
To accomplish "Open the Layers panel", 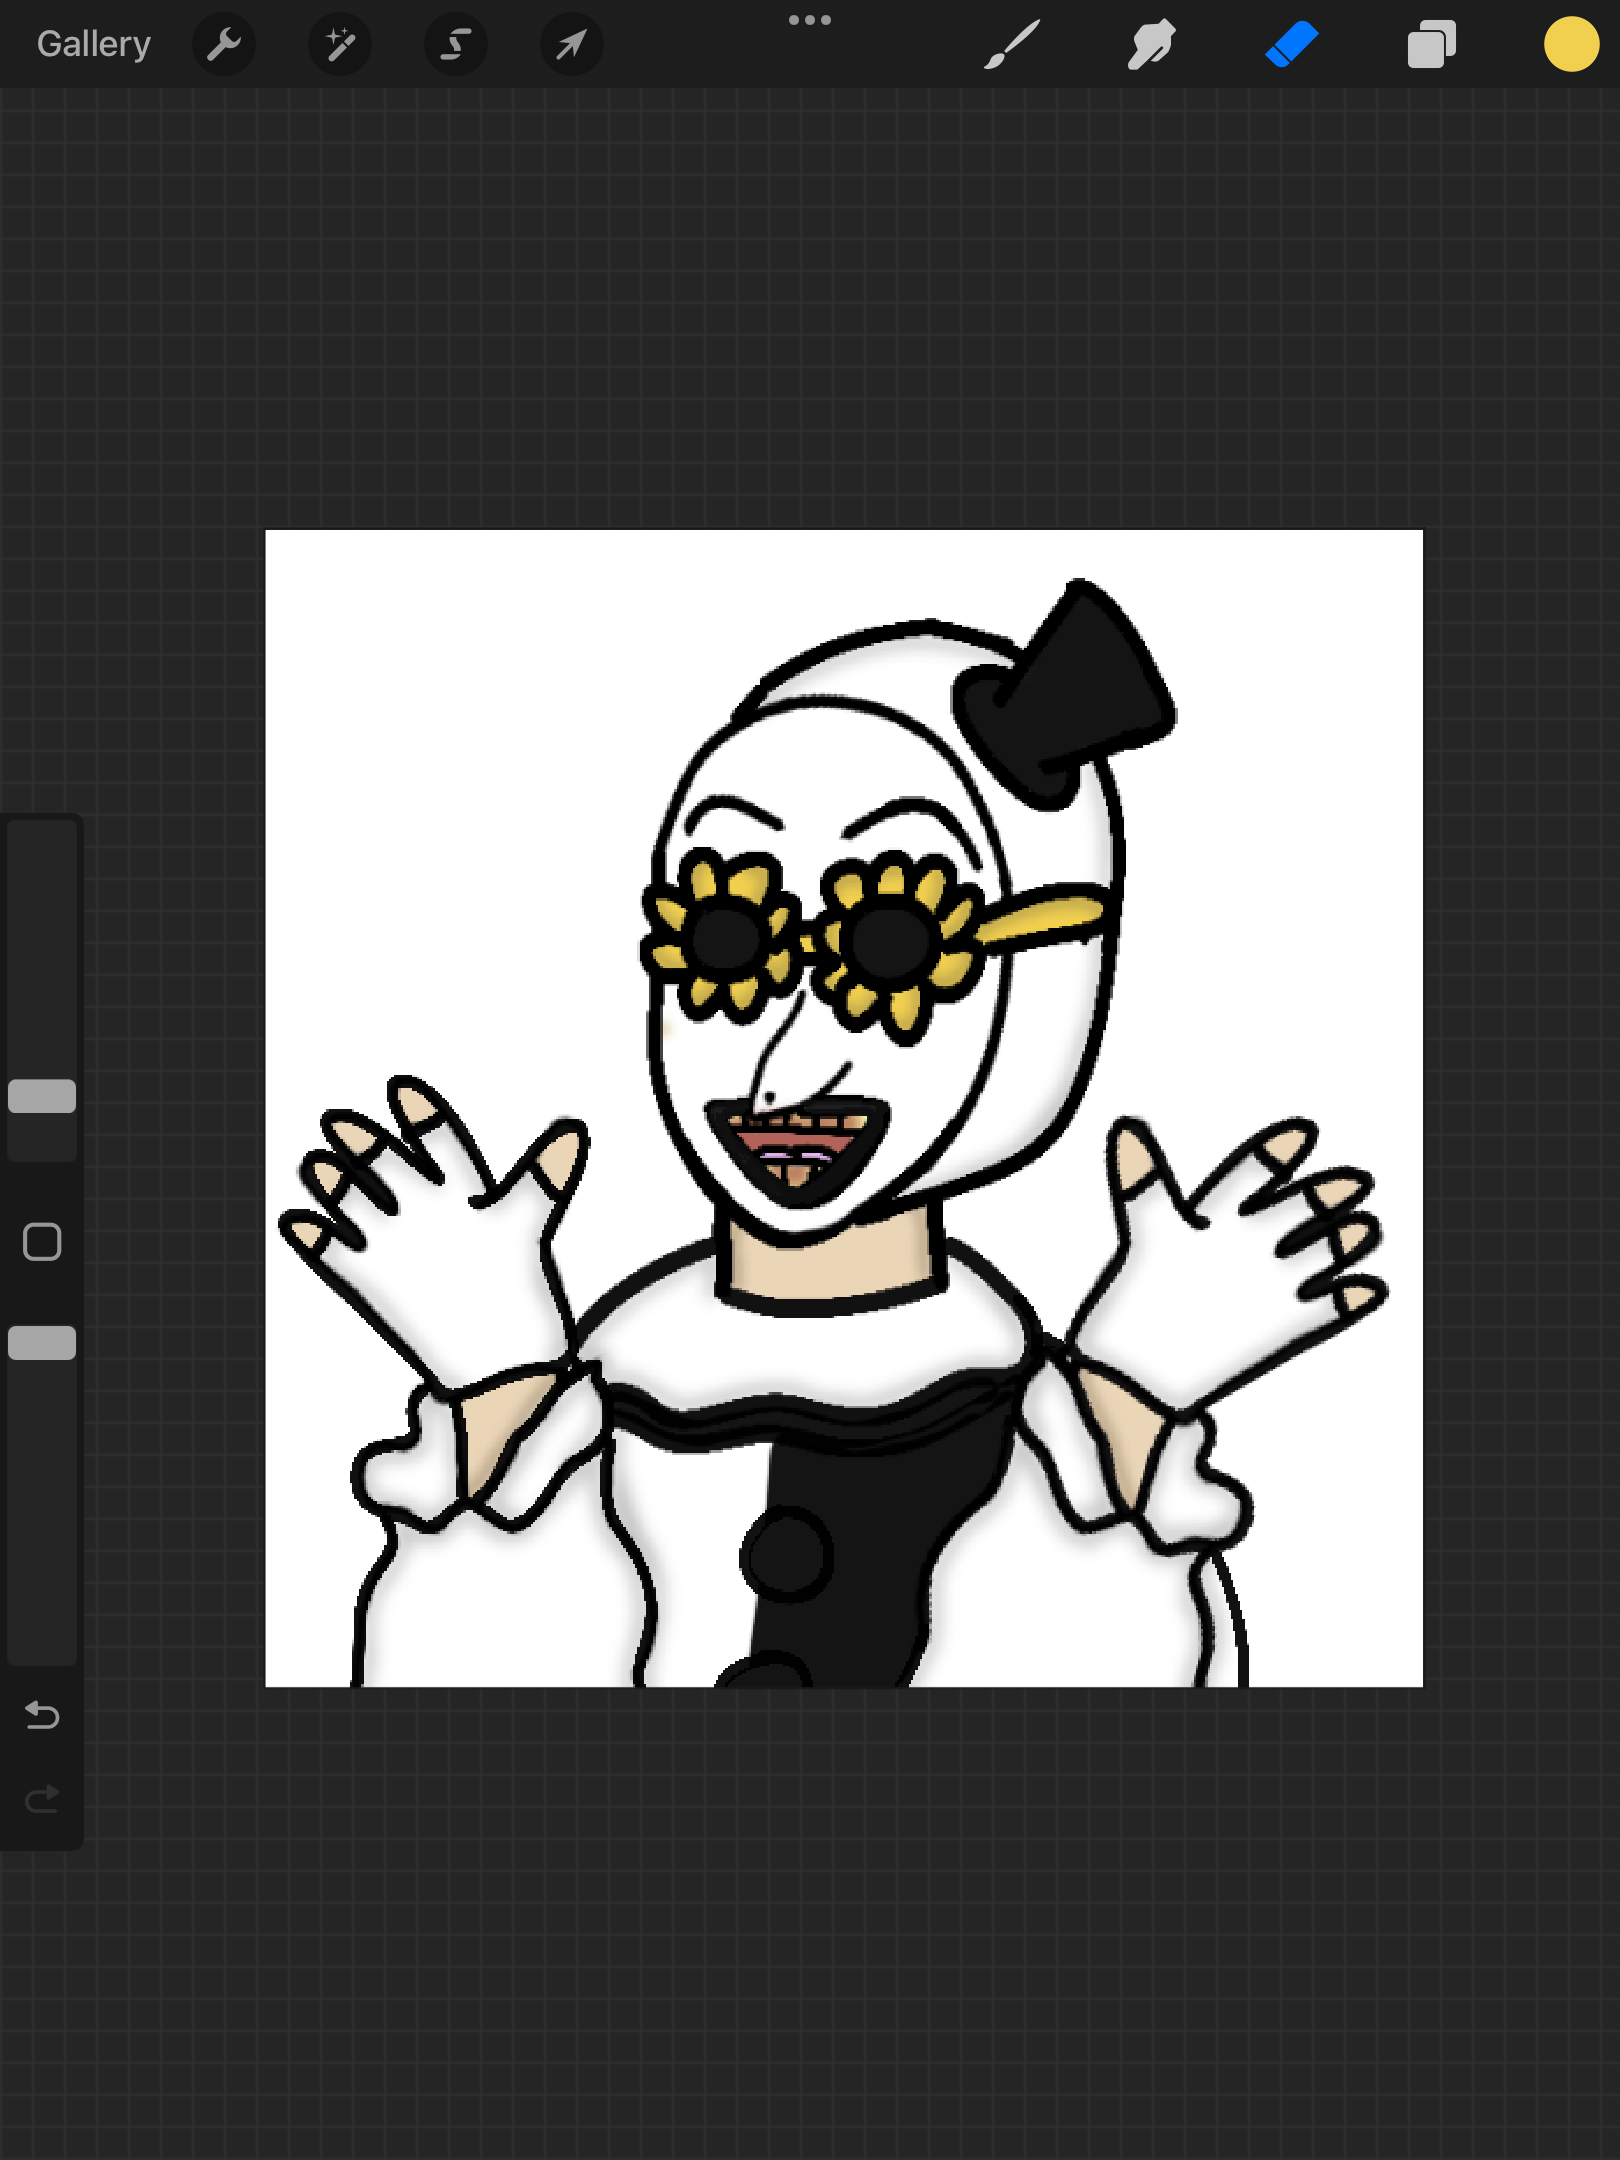I will (x=1431, y=45).
